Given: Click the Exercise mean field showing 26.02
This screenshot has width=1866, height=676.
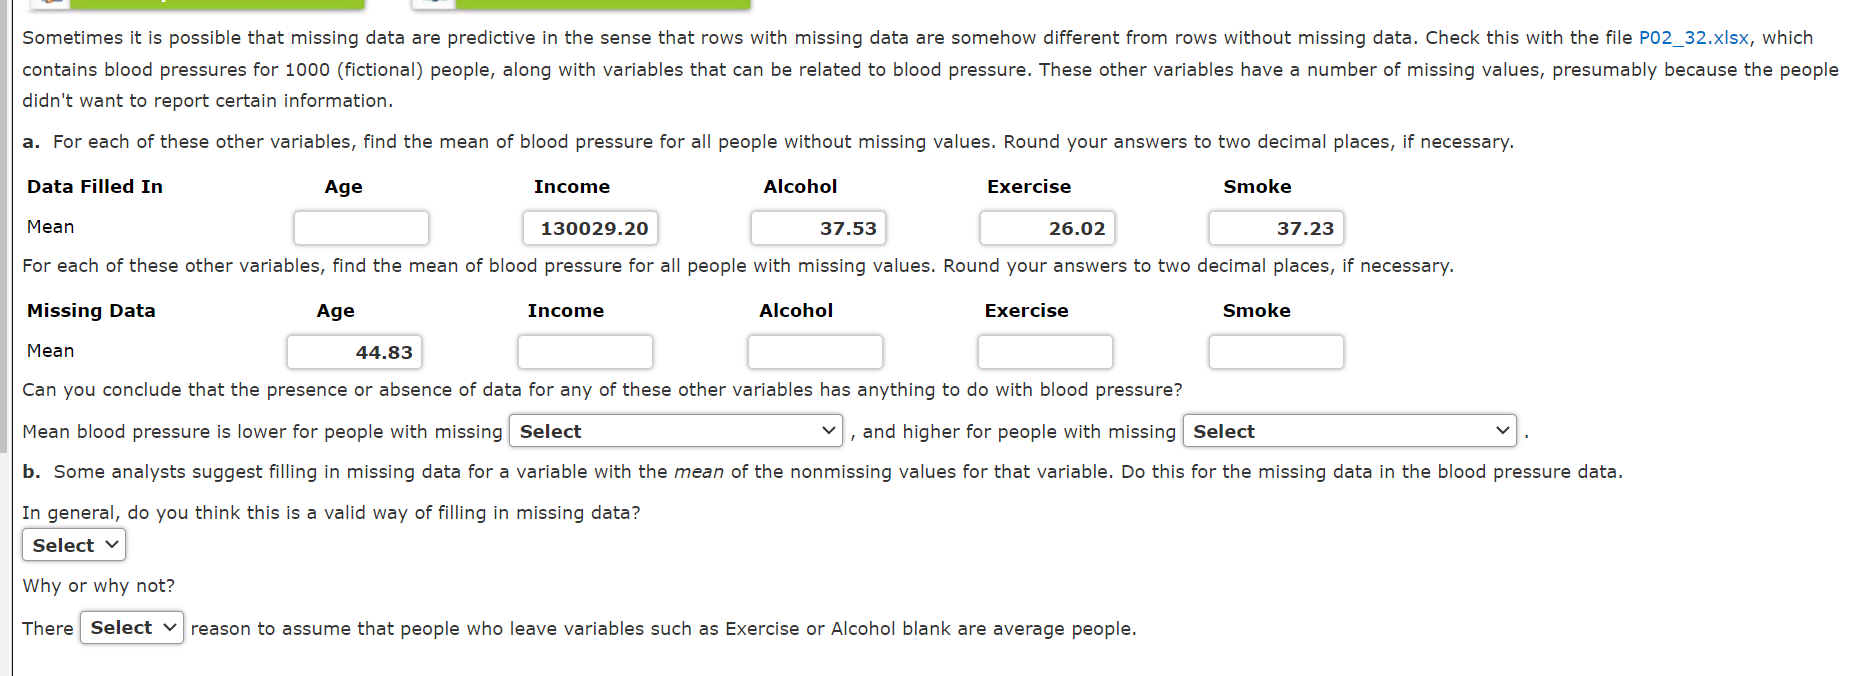Looking at the screenshot, I should pos(1047,228).
